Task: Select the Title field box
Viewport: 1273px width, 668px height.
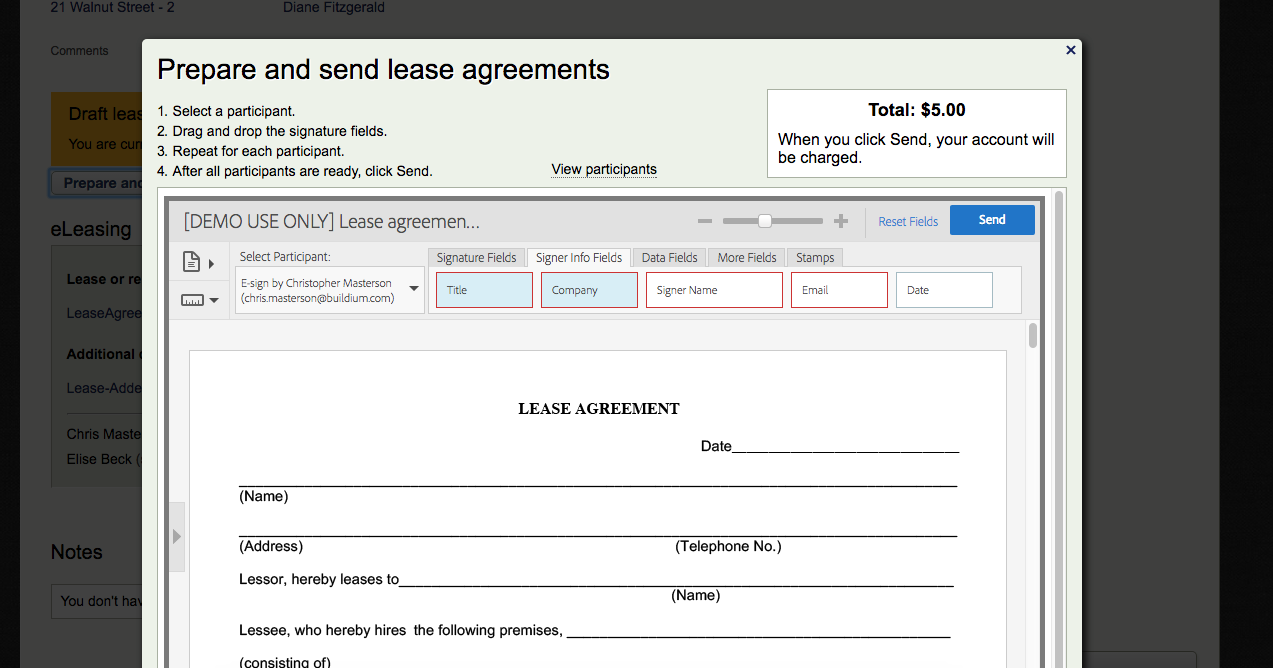Action: 484,290
